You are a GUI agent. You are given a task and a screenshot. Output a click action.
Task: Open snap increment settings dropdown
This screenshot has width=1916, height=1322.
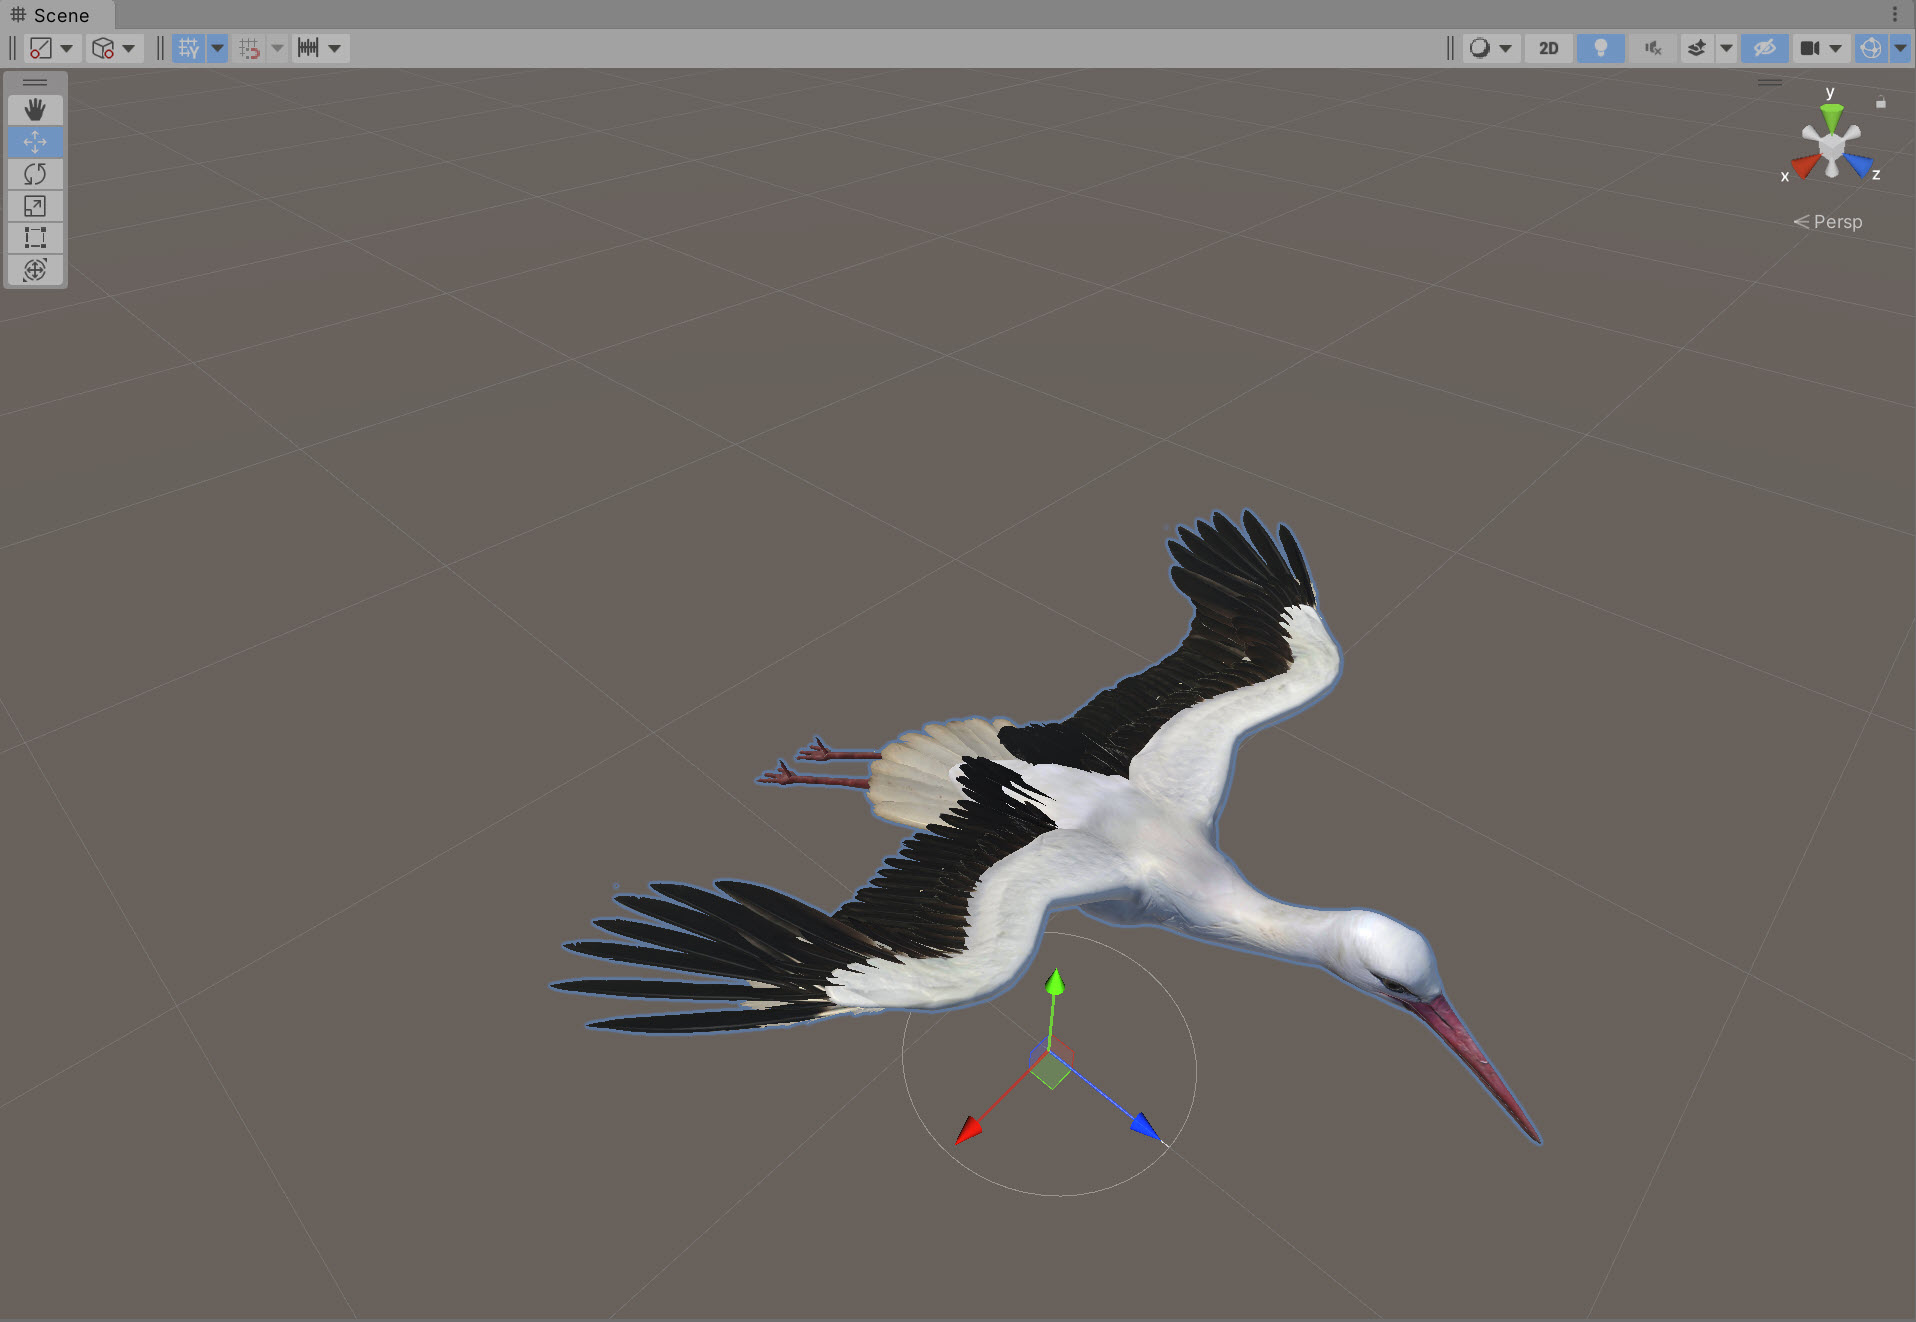(x=320, y=48)
